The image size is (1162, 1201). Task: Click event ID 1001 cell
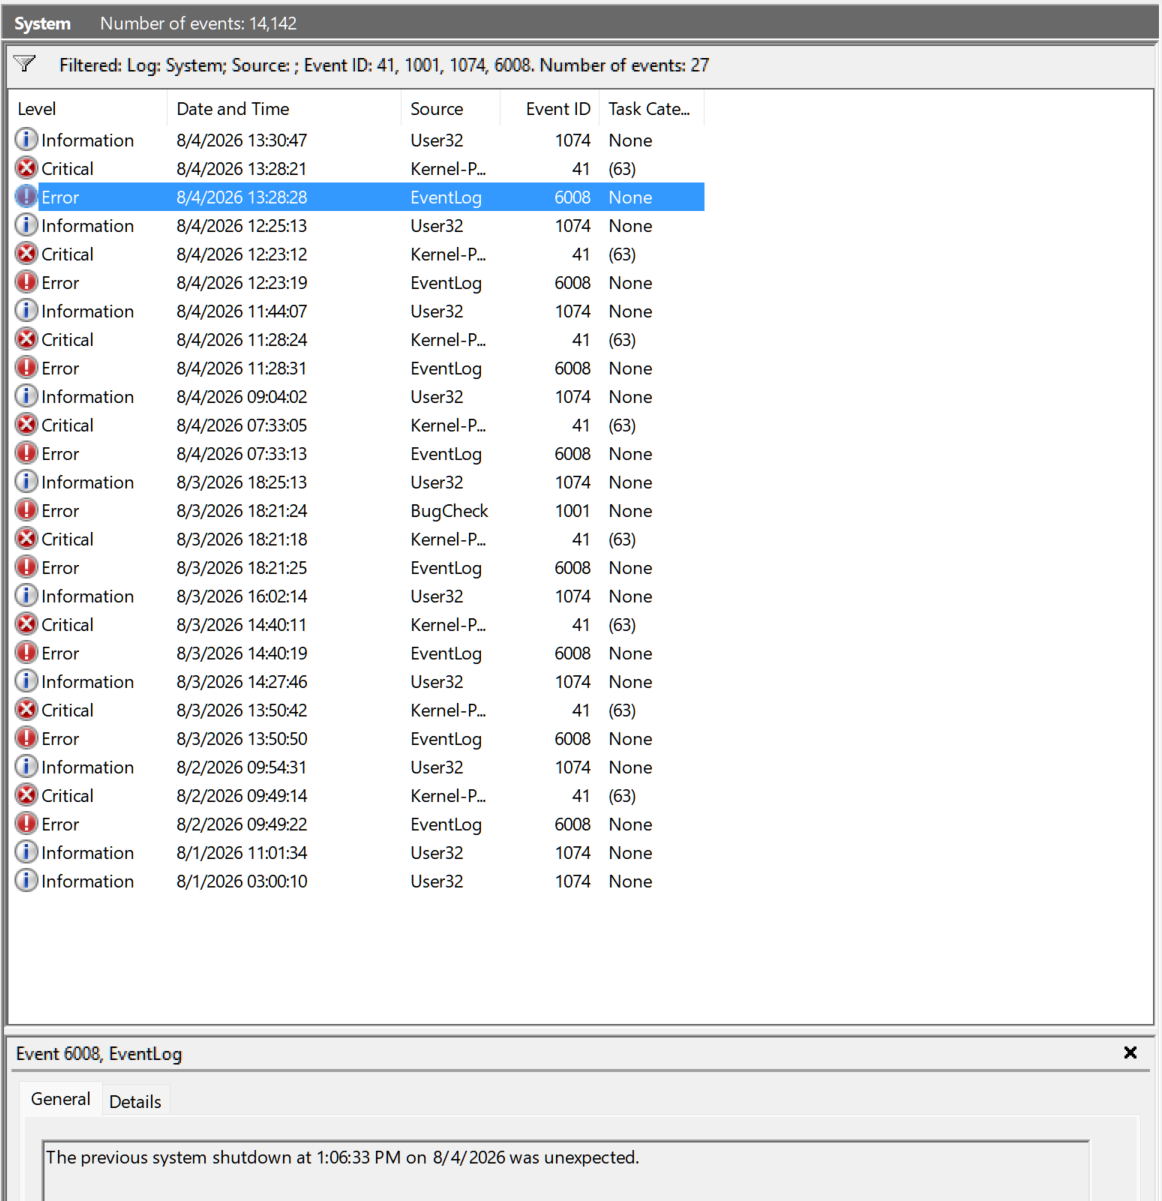coord(572,510)
